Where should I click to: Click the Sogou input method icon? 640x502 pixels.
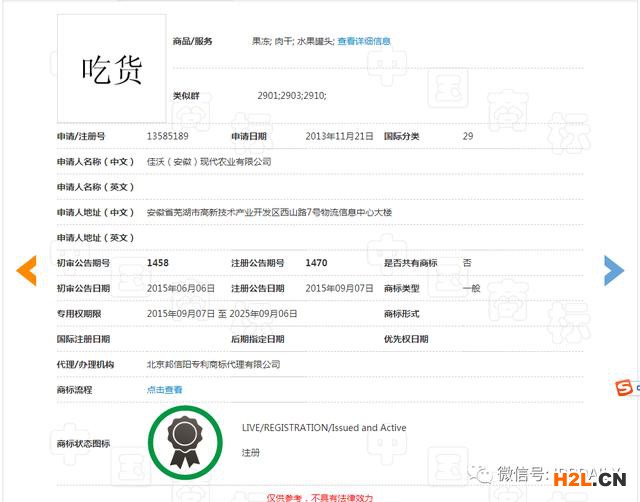point(625,388)
